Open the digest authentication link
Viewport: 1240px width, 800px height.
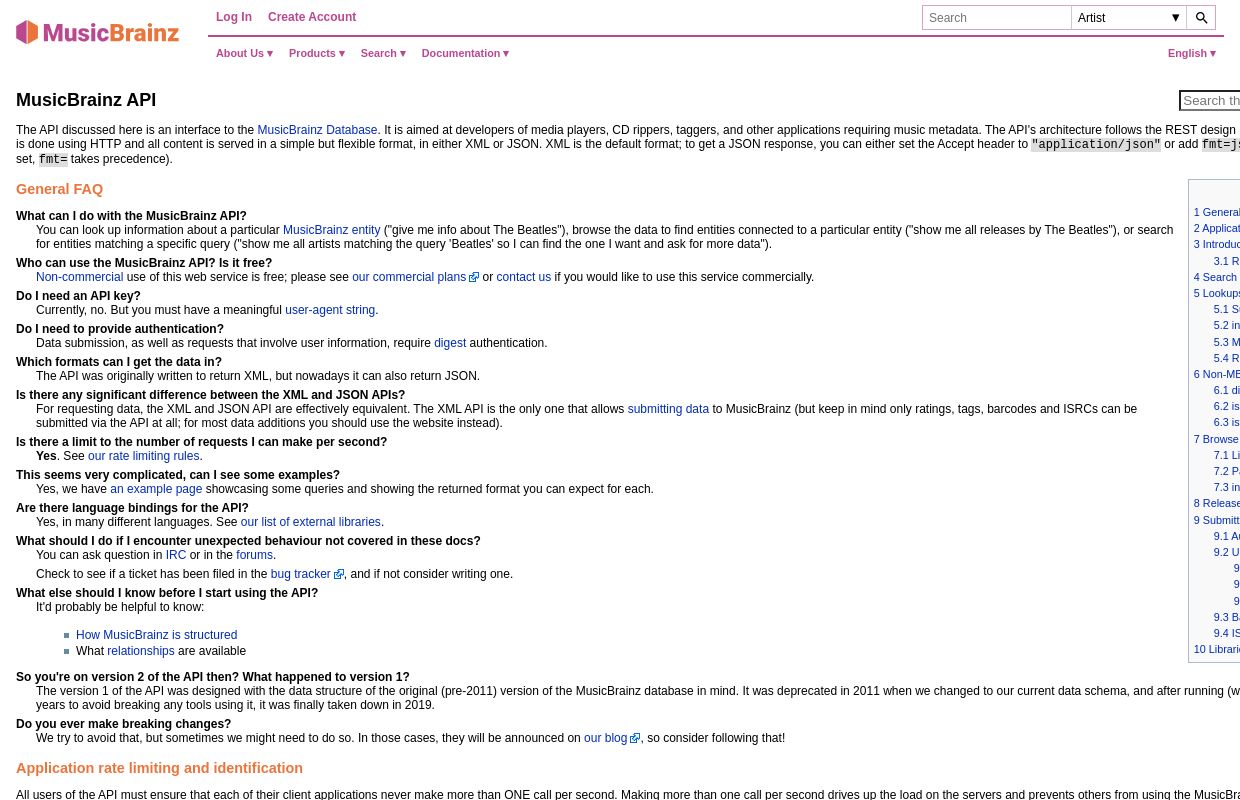point(450,343)
